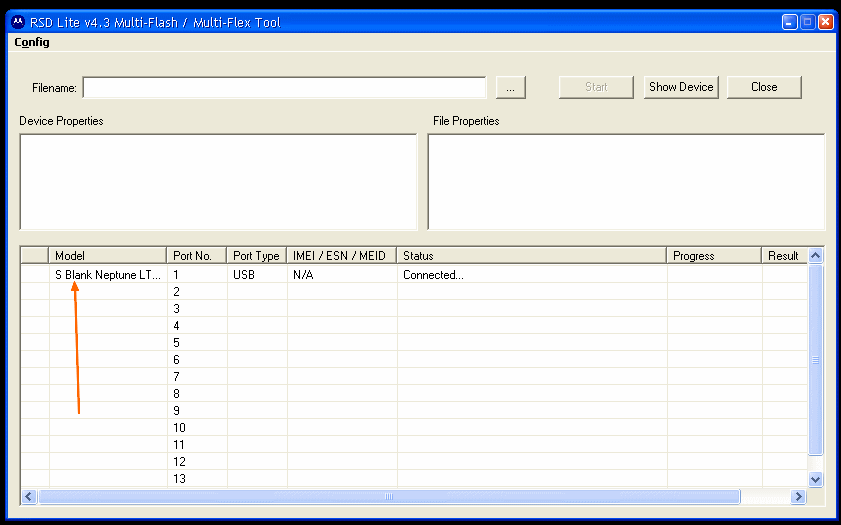The height and width of the screenshot is (525, 841).
Task: Select the row for port number 1
Action: [414, 275]
